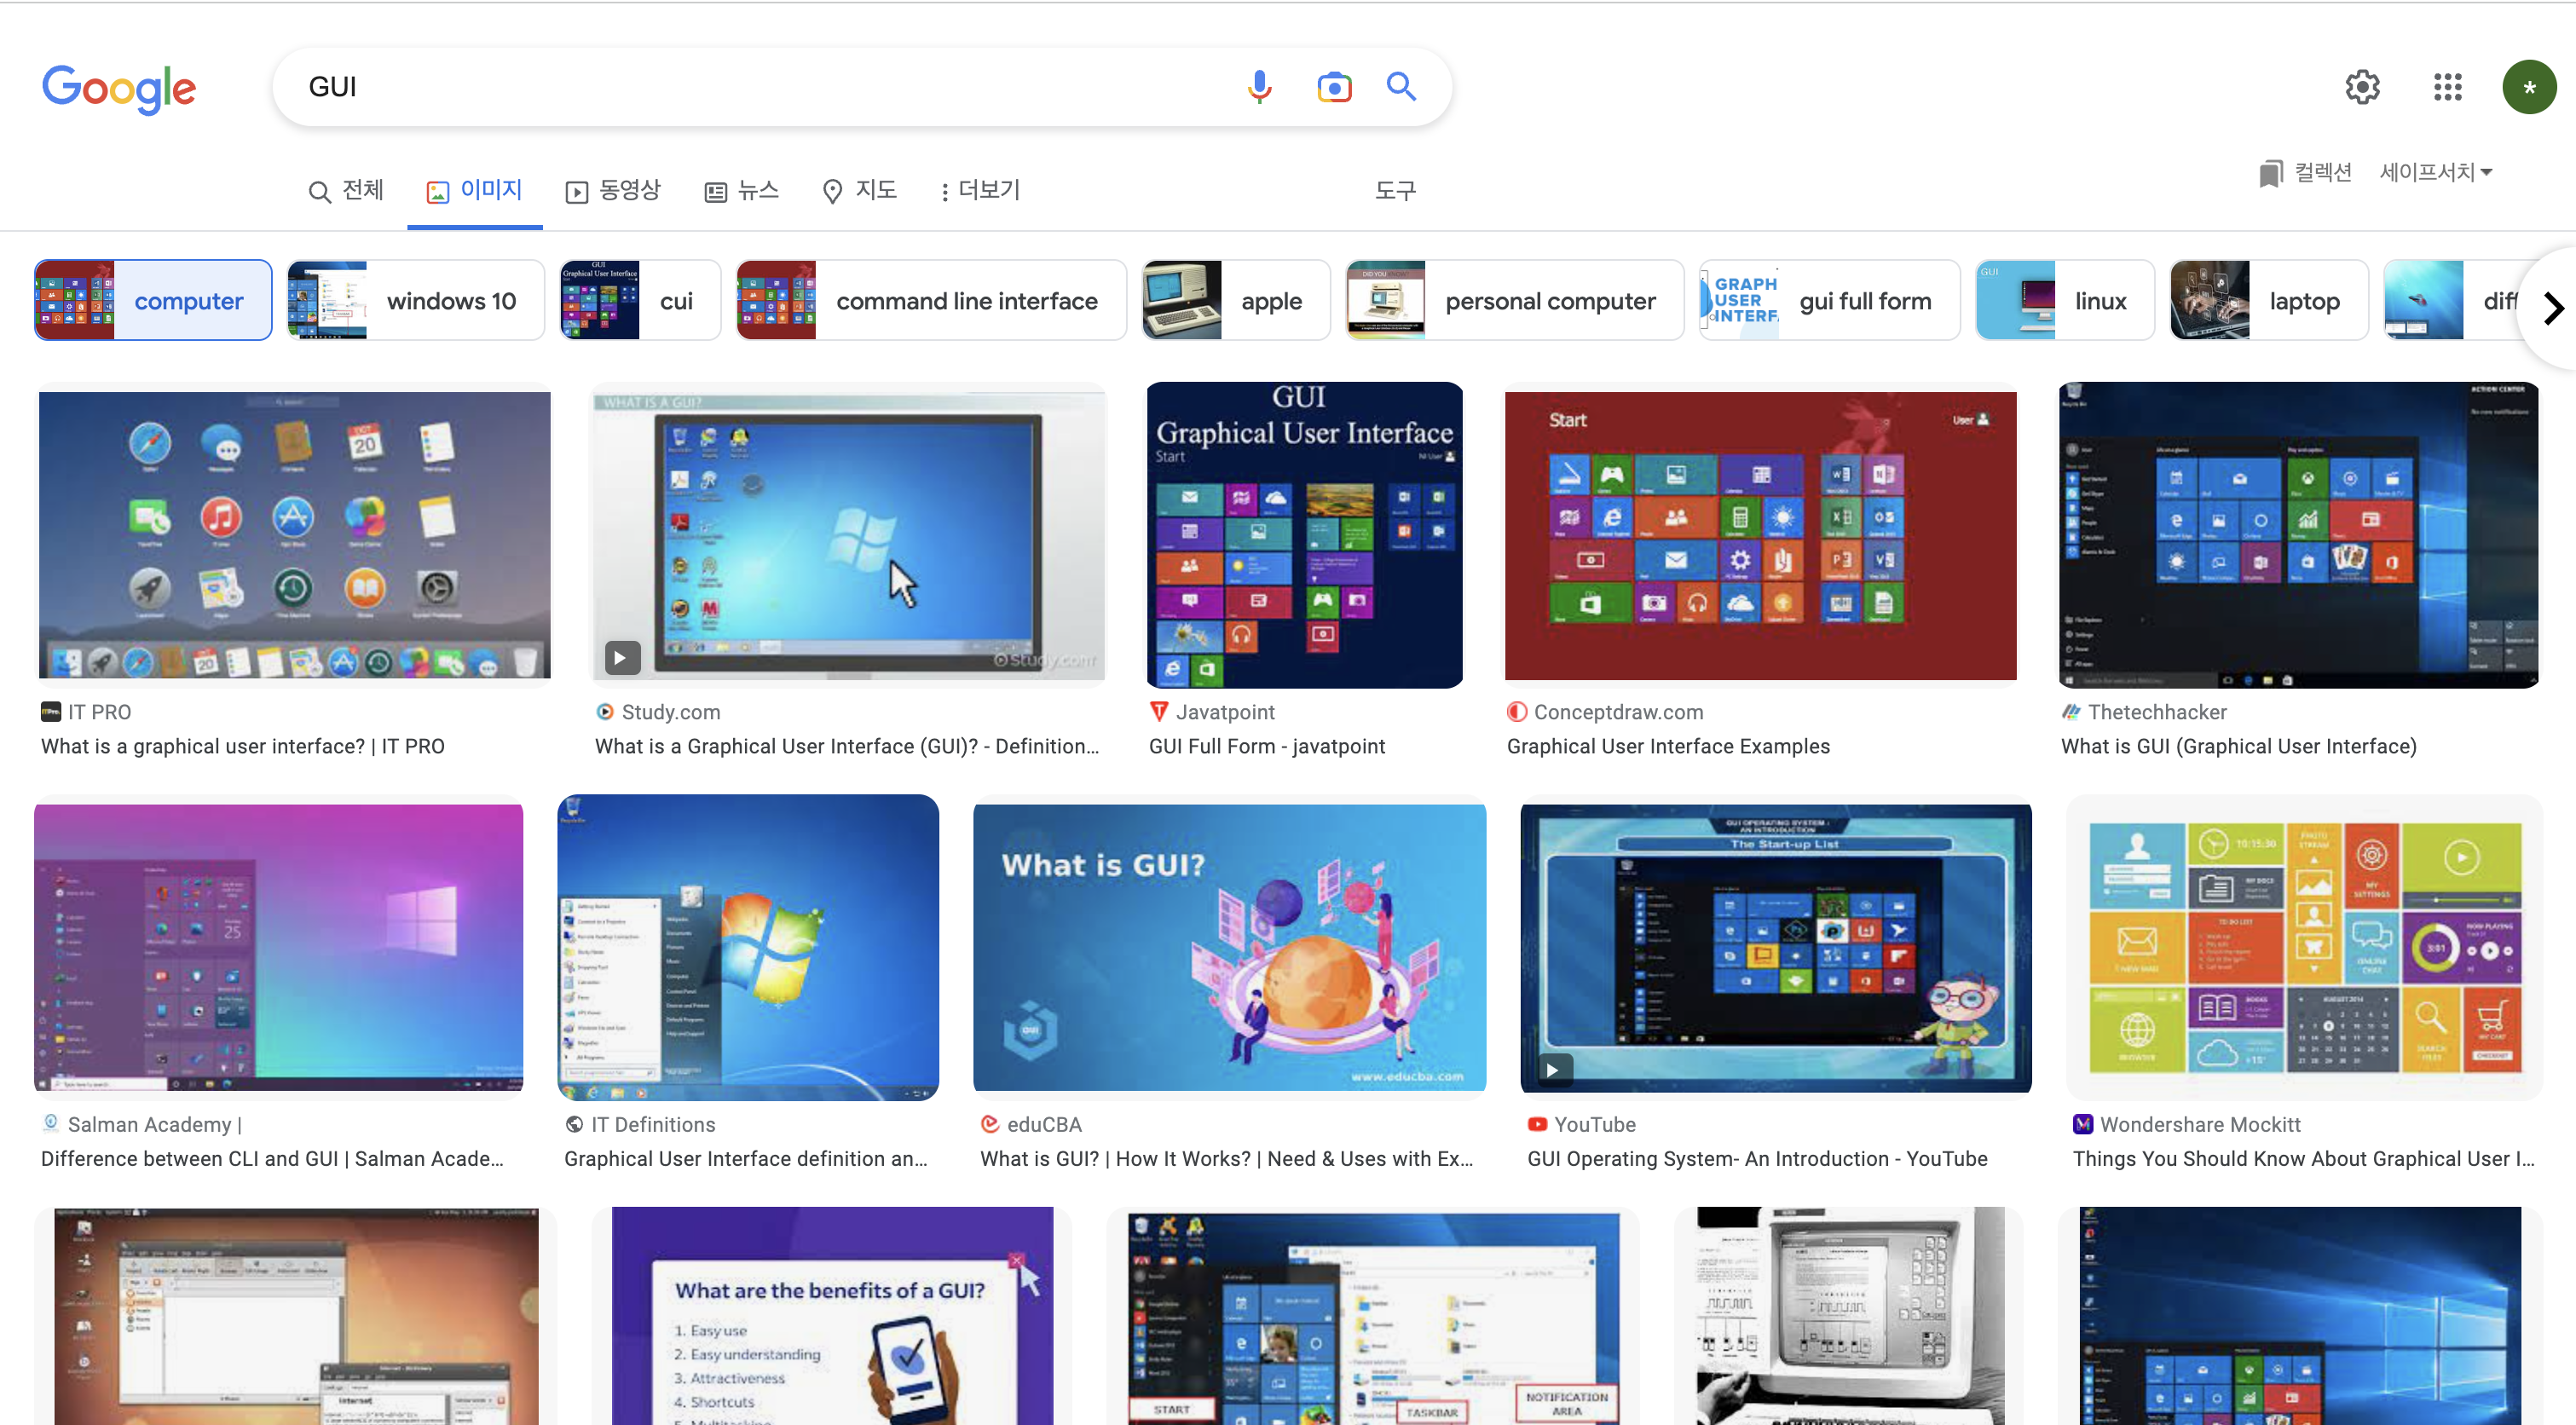Click the Wondershare Mockitt source label

pos(2200,1124)
